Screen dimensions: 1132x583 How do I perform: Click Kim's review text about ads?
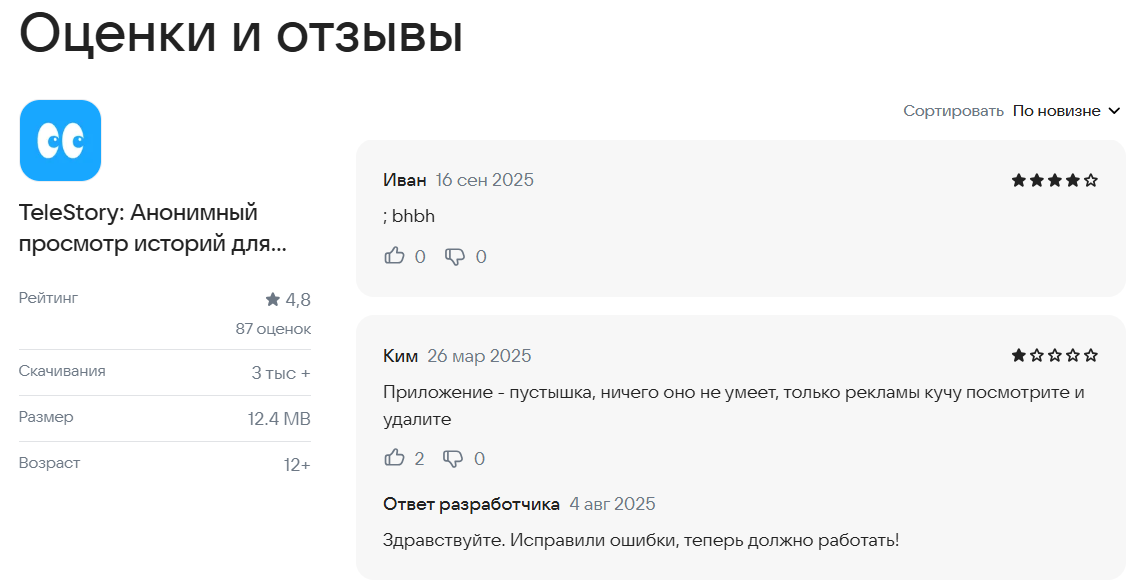[x=733, y=392]
